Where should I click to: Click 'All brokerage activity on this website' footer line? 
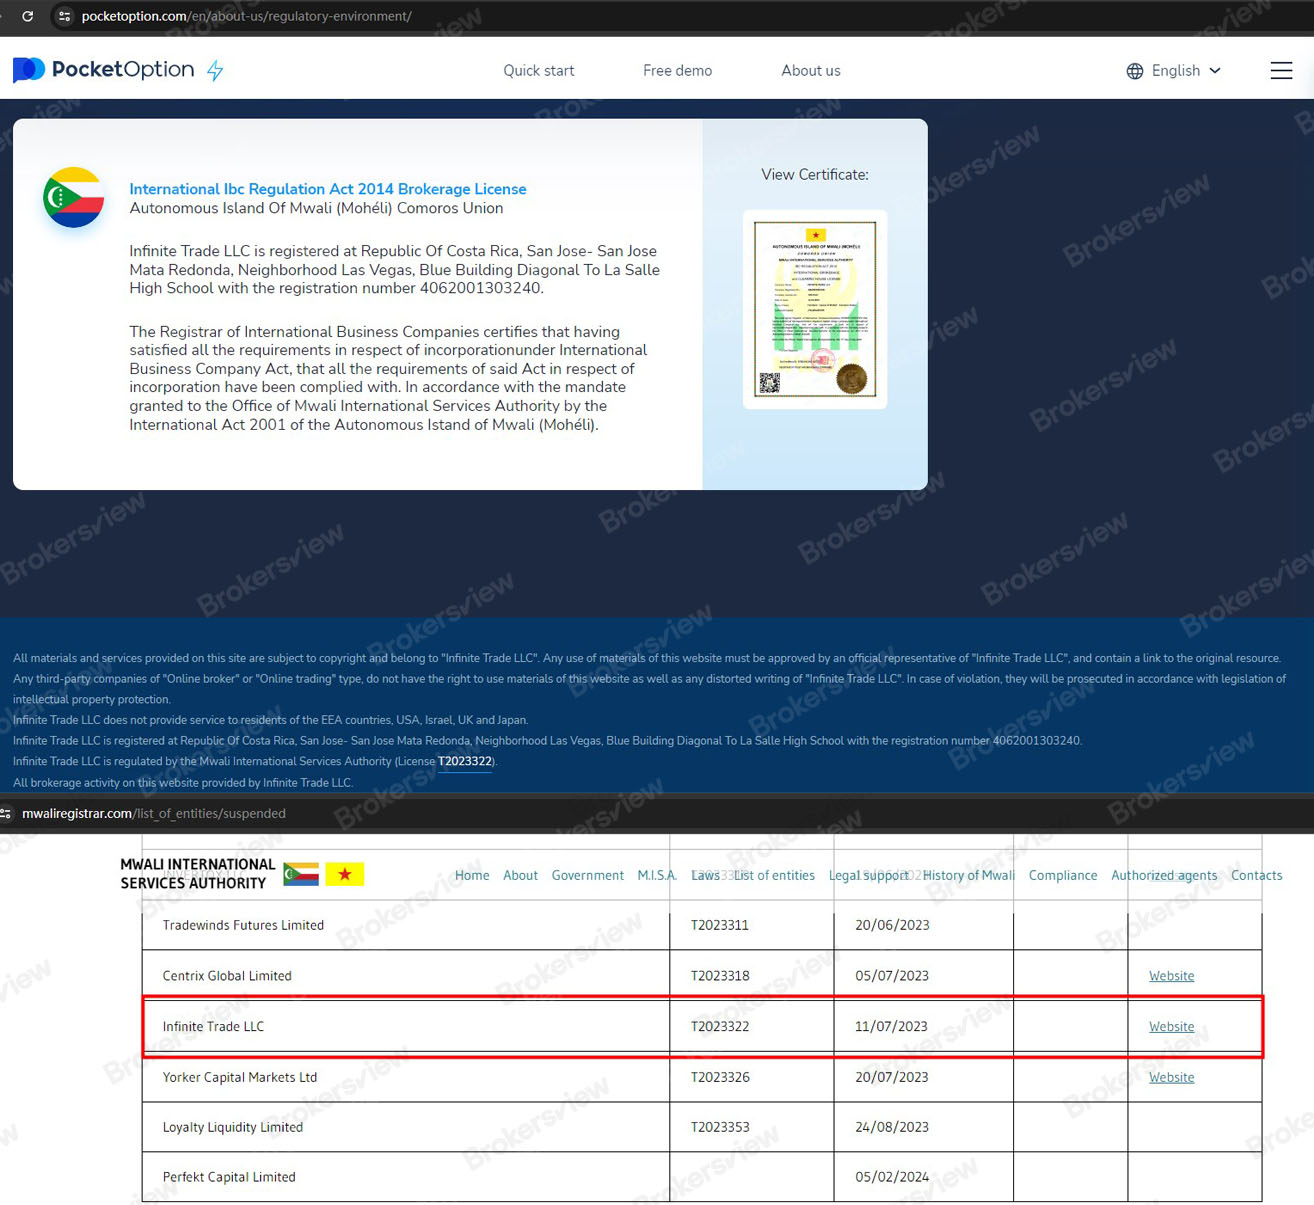click(x=183, y=782)
